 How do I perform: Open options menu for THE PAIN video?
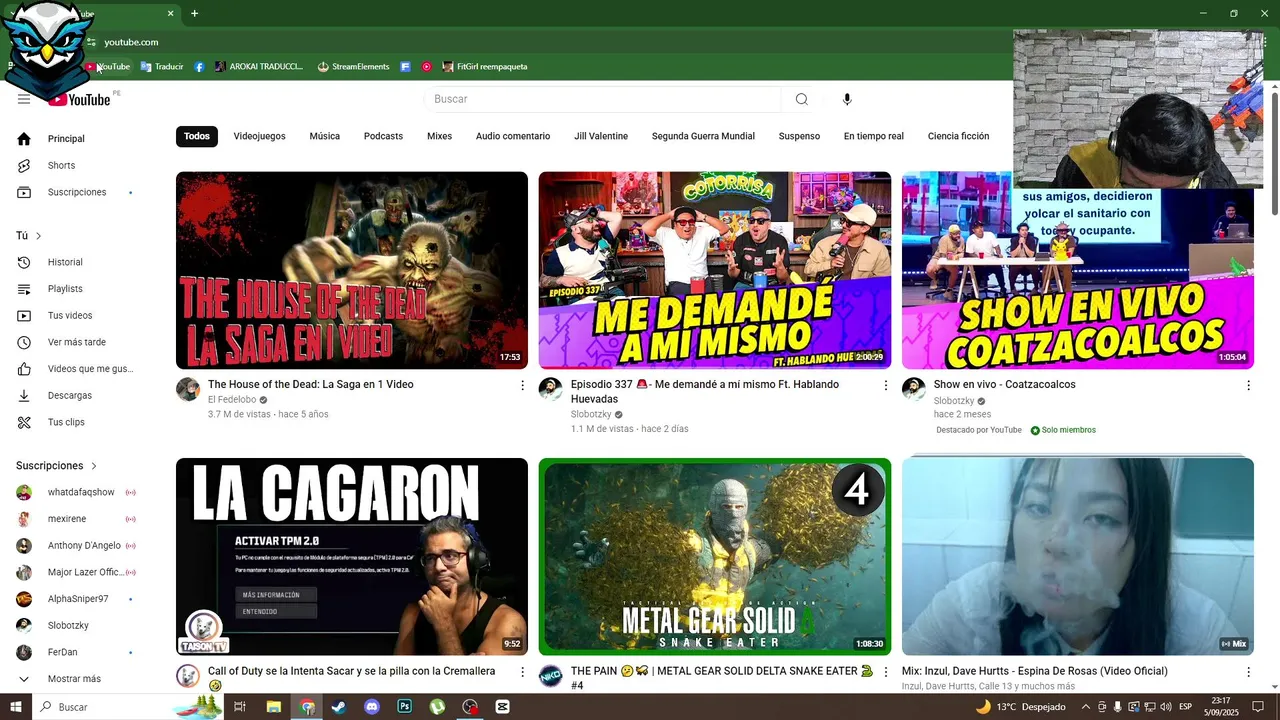(x=885, y=672)
